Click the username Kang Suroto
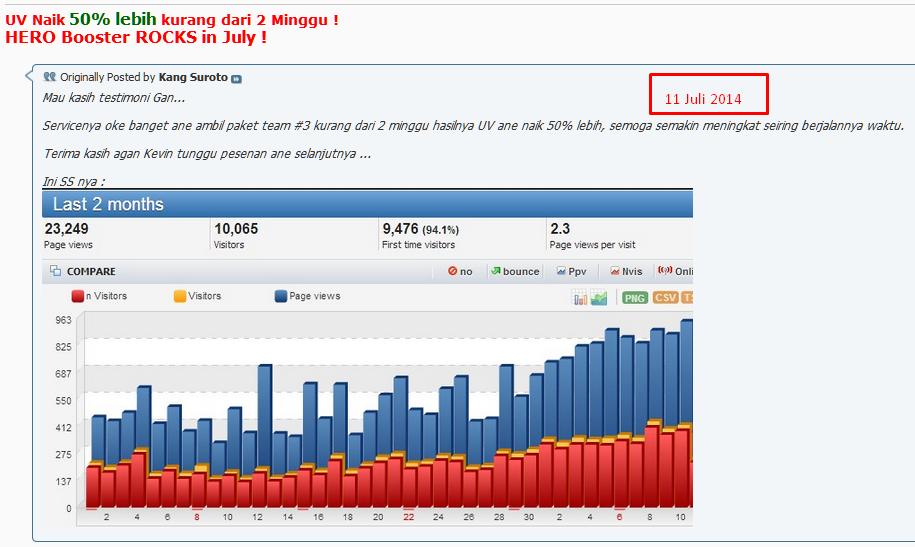This screenshot has height=547, width=915. (x=193, y=77)
